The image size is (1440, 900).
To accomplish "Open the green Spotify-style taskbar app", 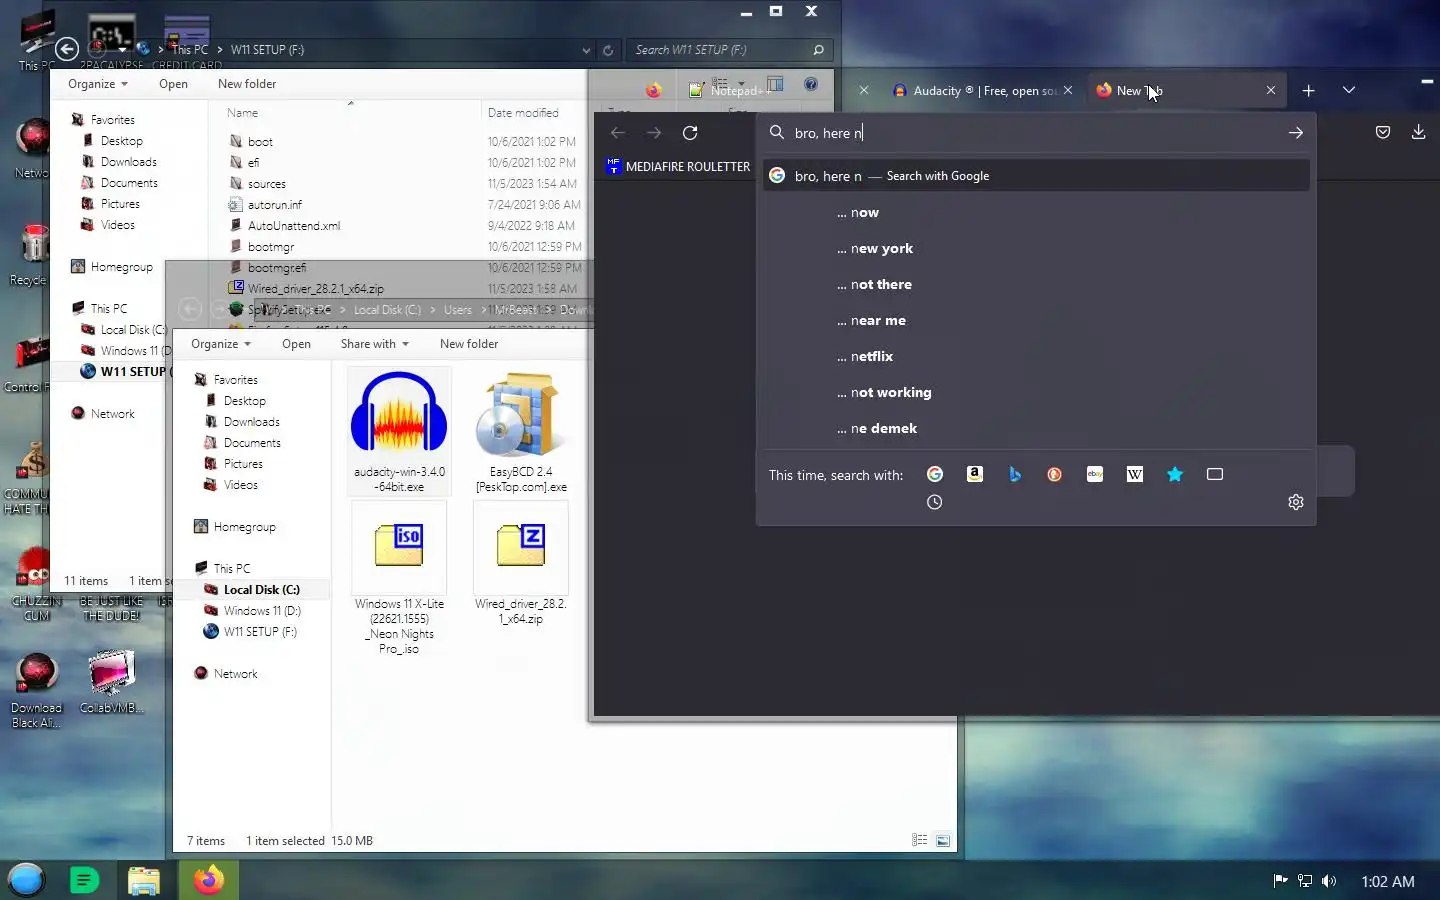I will pyautogui.click(x=84, y=880).
